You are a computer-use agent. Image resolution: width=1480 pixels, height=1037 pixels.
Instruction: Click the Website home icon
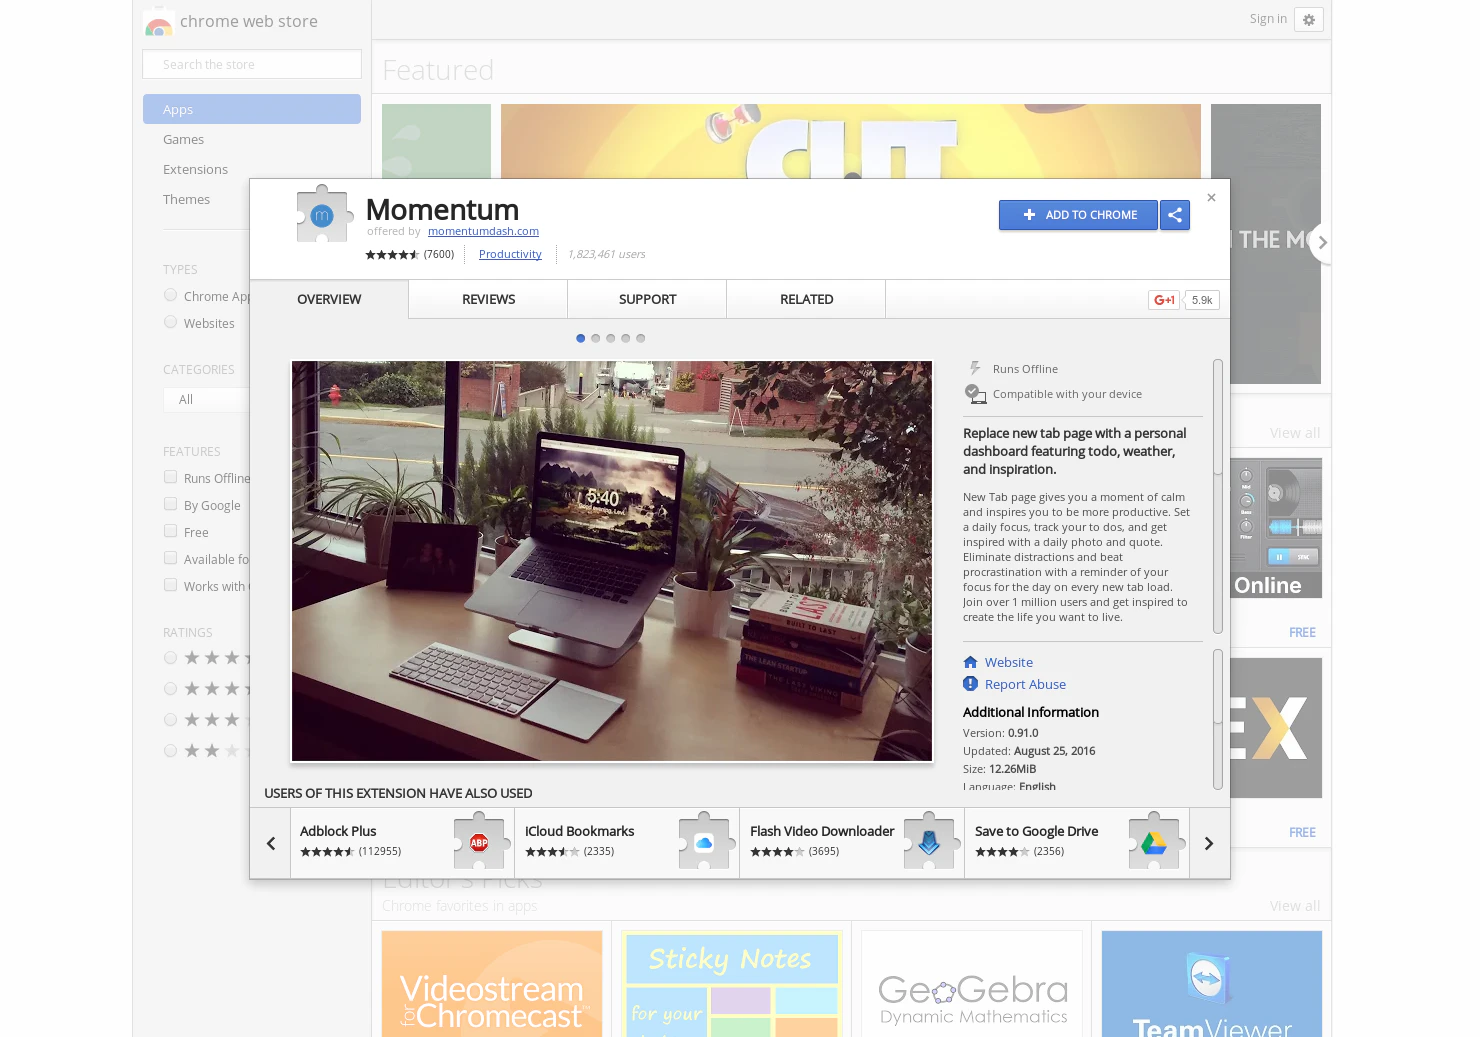click(970, 662)
